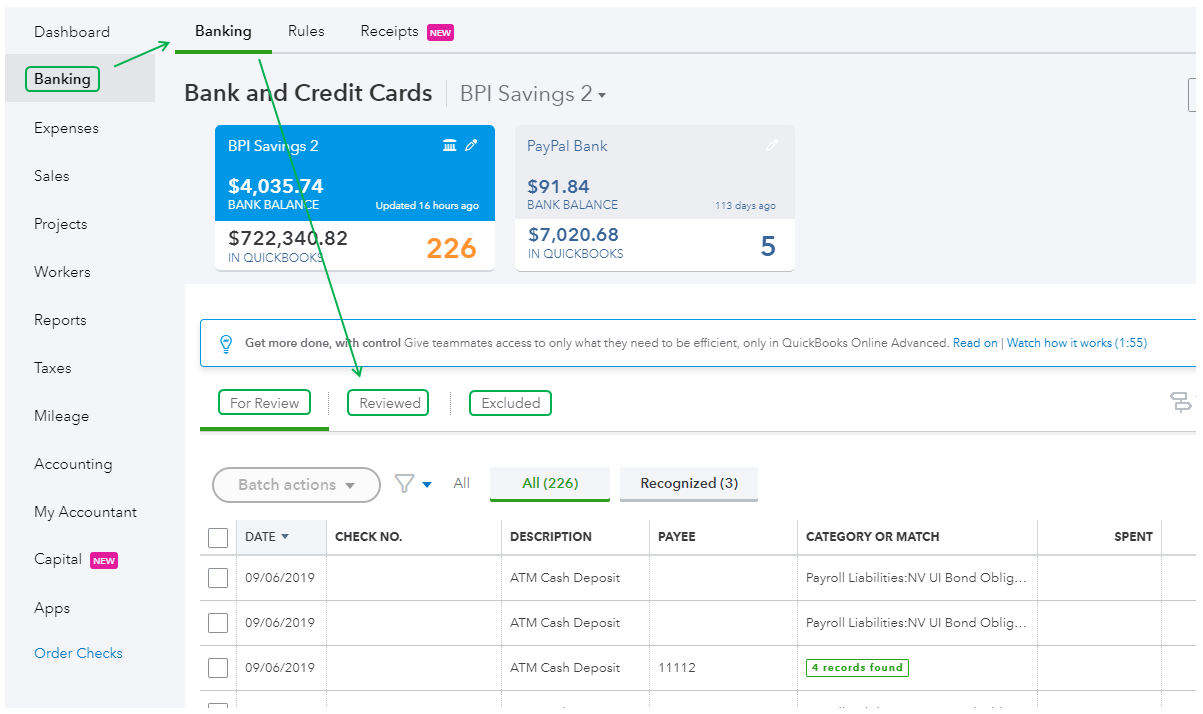Screen dimensions: 1203x714
Task: Click the lightbulb icon in the tip banner
Action: pyautogui.click(x=226, y=342)
